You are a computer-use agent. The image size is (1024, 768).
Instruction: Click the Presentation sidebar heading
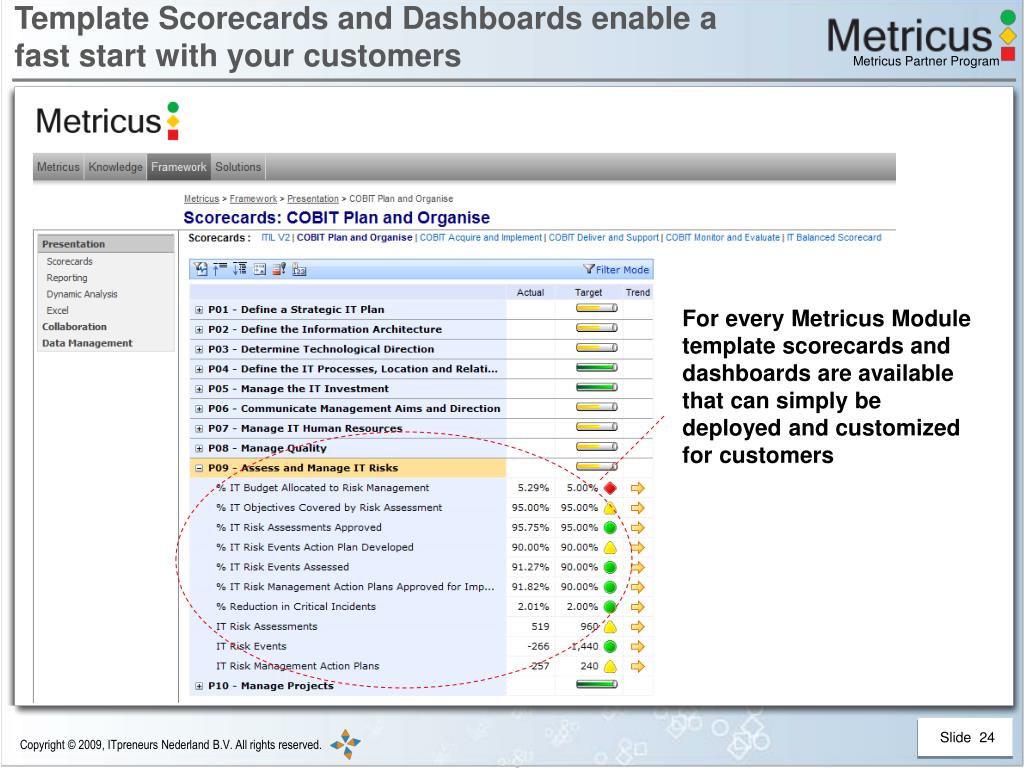coord(106,244)
